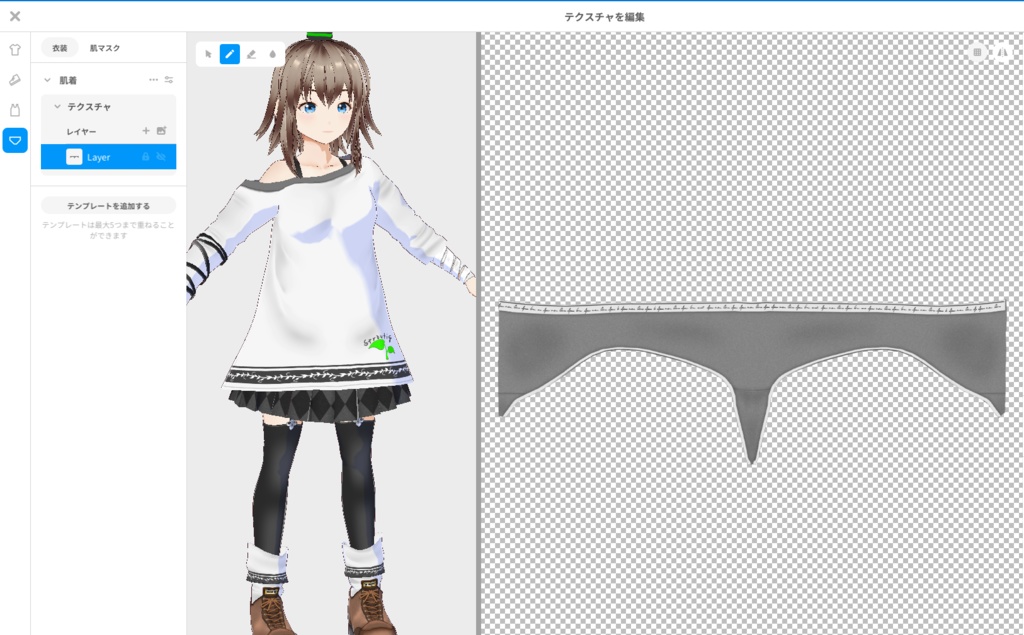The image size is (1024, 635).
Task: Click the Layer name text
Action: pos(99,157)
